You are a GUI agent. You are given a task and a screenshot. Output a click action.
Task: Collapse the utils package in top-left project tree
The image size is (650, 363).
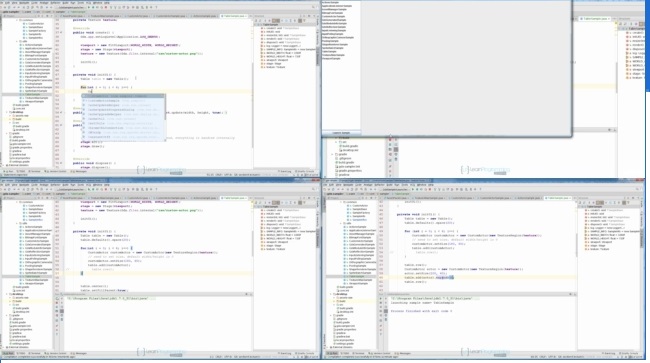click(17, 41)
